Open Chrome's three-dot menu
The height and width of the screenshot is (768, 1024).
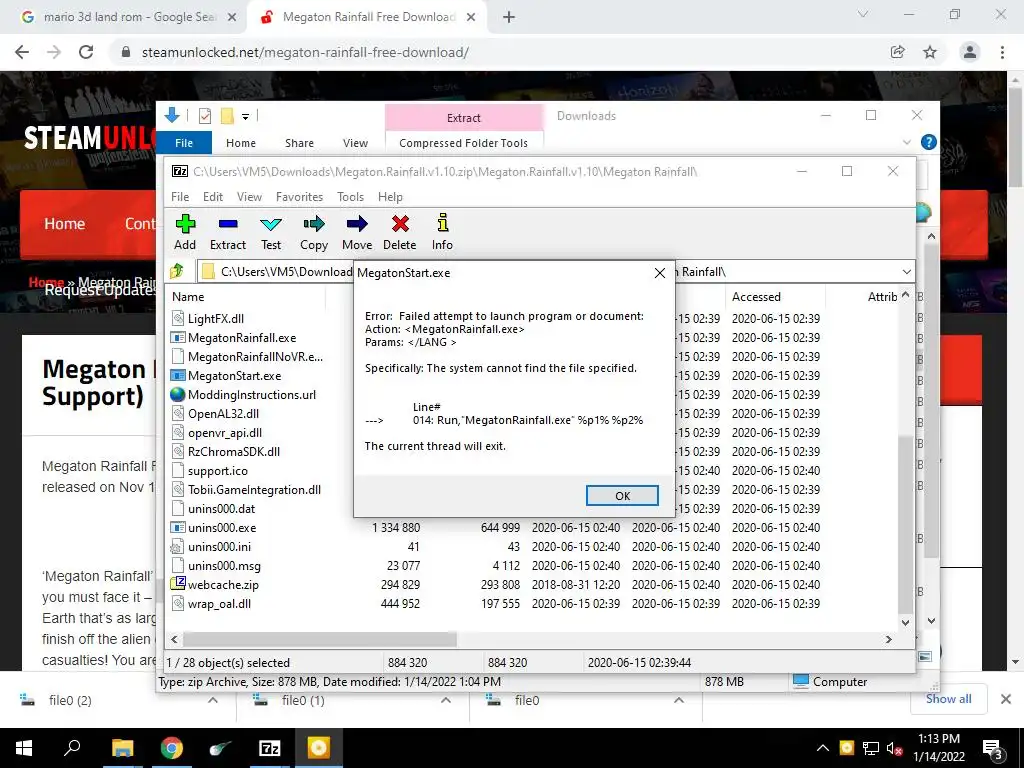pos(1002,52)
